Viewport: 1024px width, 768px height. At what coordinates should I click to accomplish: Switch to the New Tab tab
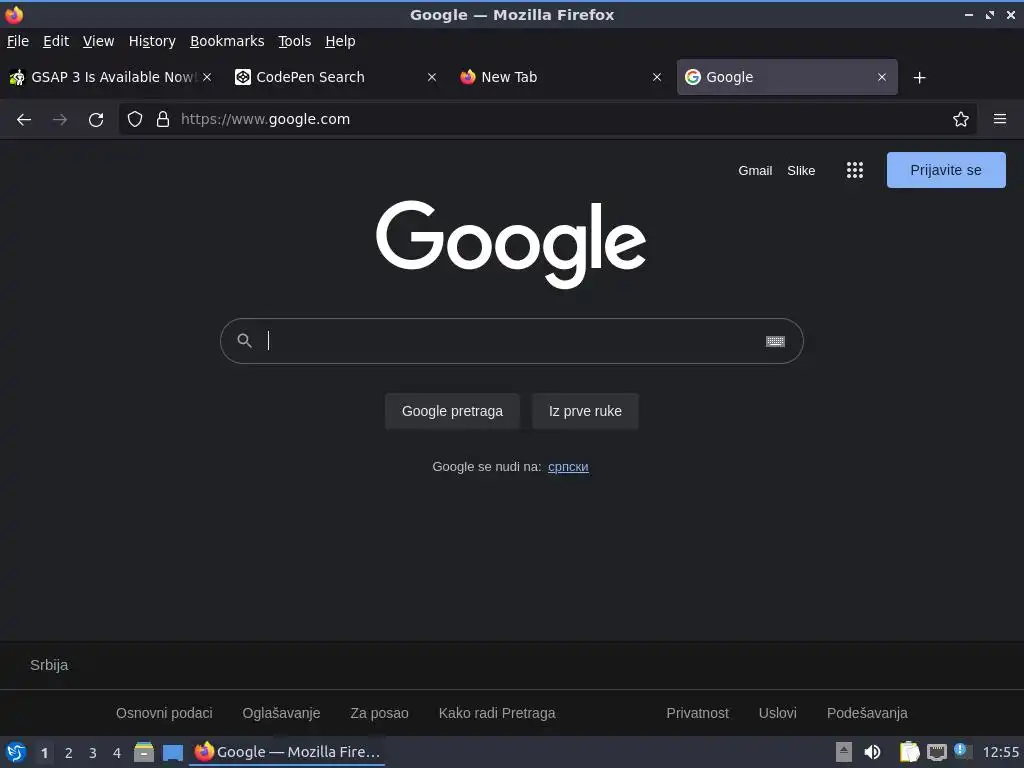click(560, 77)
